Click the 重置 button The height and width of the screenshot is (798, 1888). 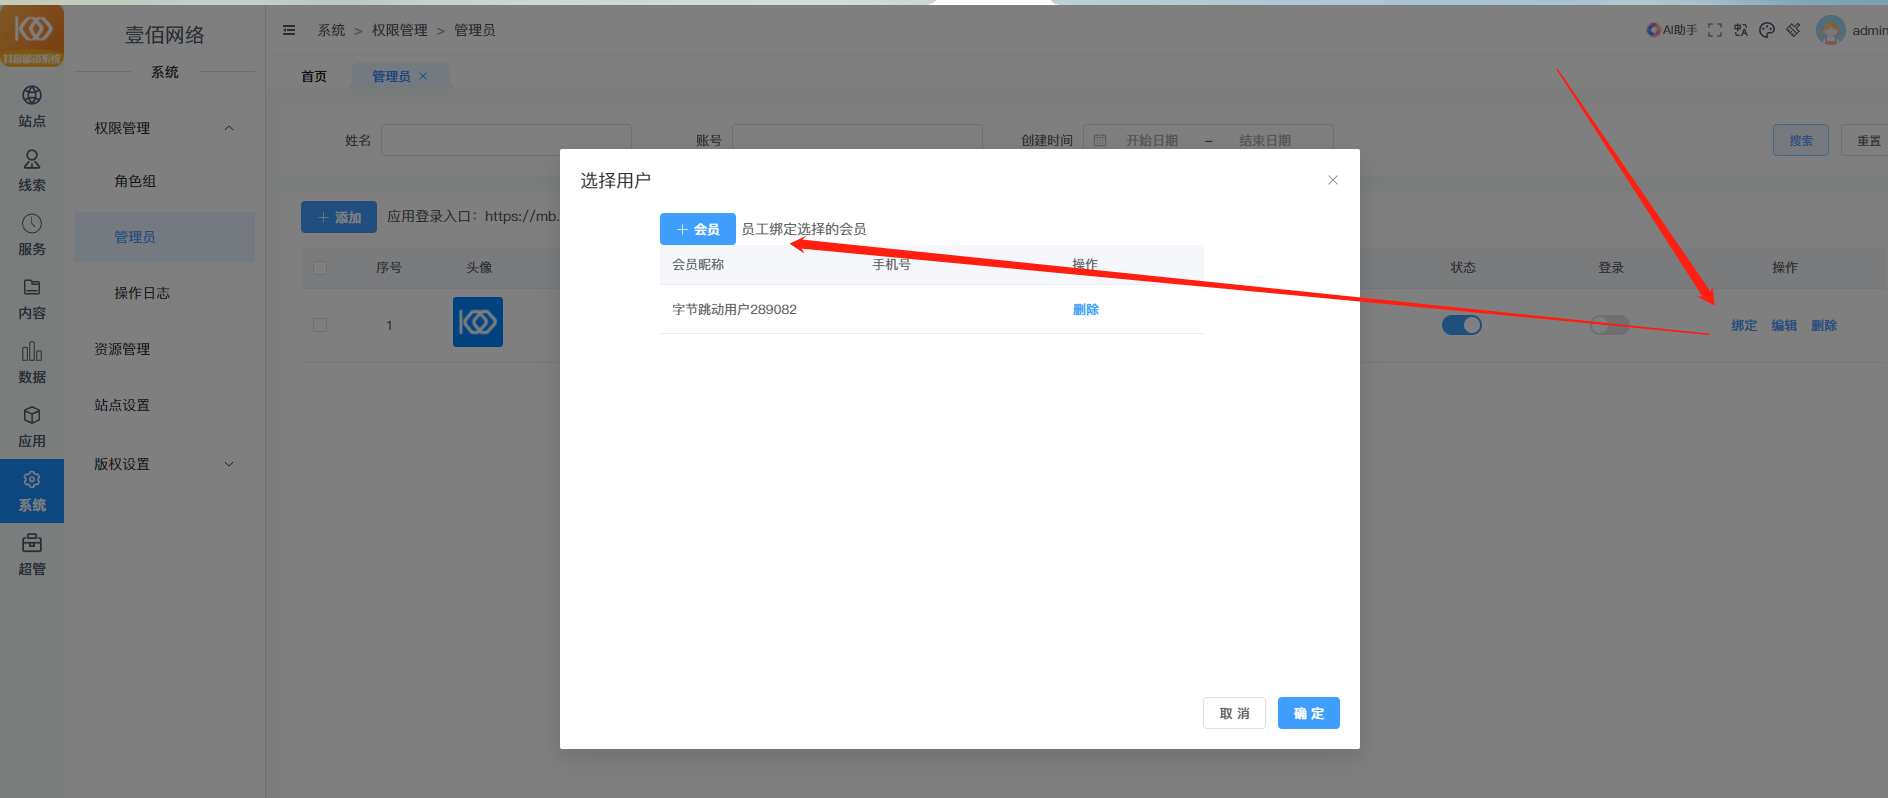point(1868,140)
